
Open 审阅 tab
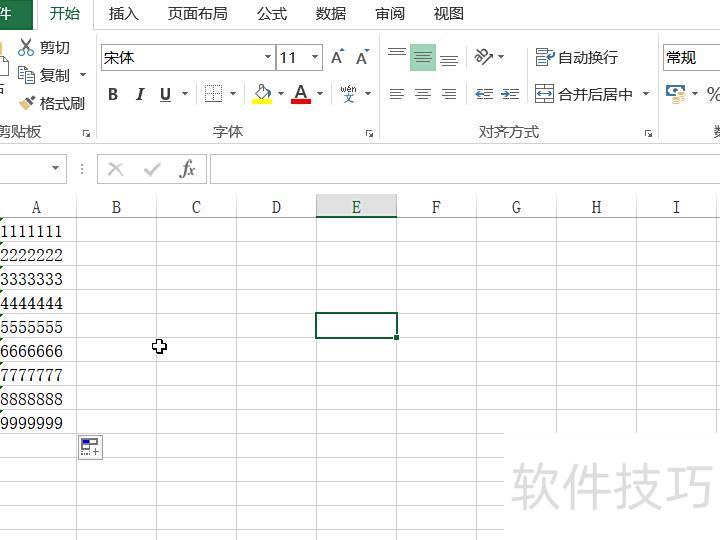pos(390,13)
